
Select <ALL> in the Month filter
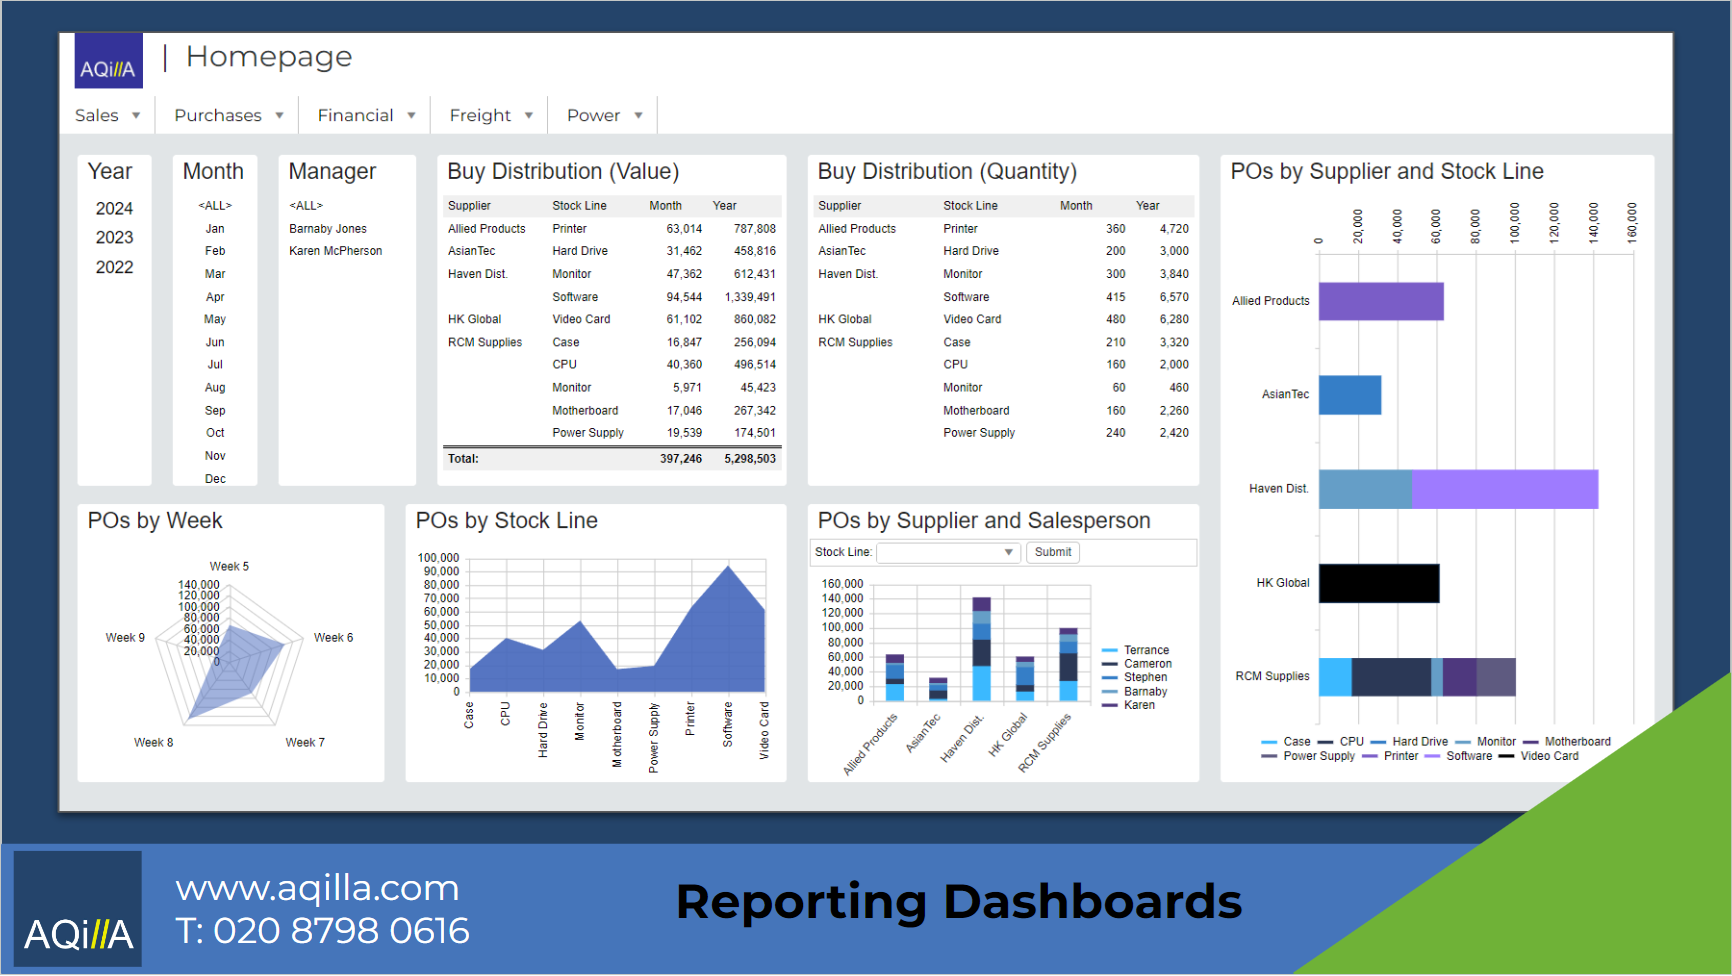click(x=215, y=206)
